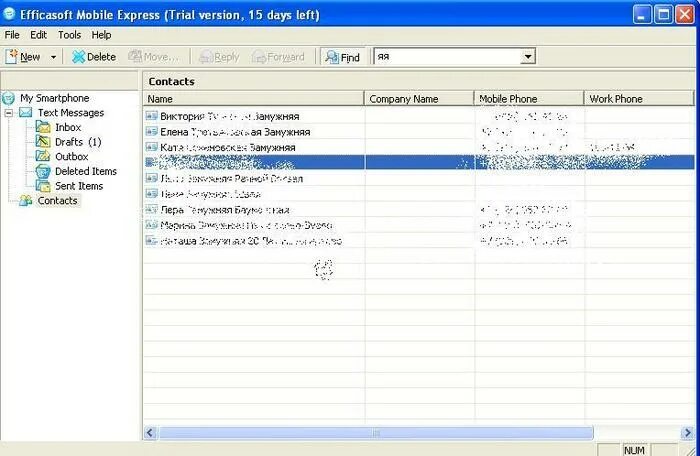Click the Inbox folder icon

(x=43, y=127)
